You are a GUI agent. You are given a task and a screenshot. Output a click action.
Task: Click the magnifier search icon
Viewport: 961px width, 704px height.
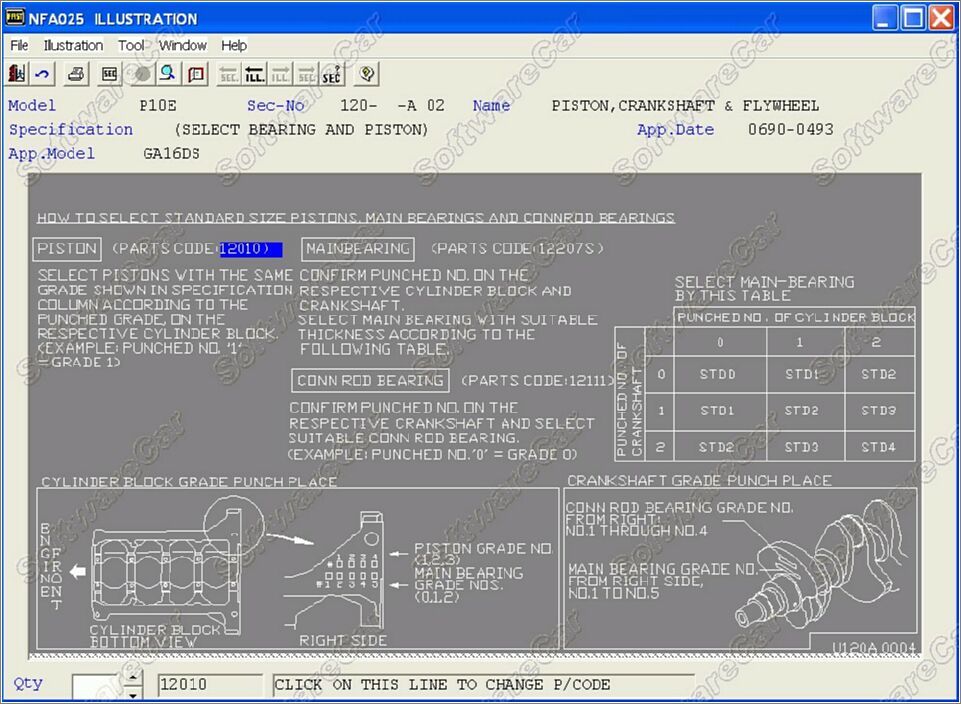tap(168, 74)
